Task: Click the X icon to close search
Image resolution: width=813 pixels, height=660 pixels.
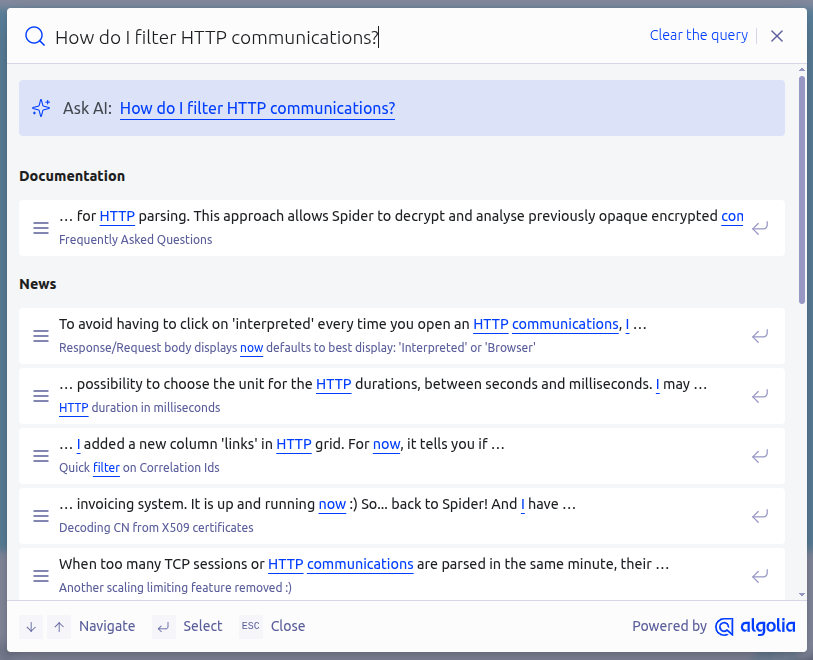Action: tap(777, 36)
